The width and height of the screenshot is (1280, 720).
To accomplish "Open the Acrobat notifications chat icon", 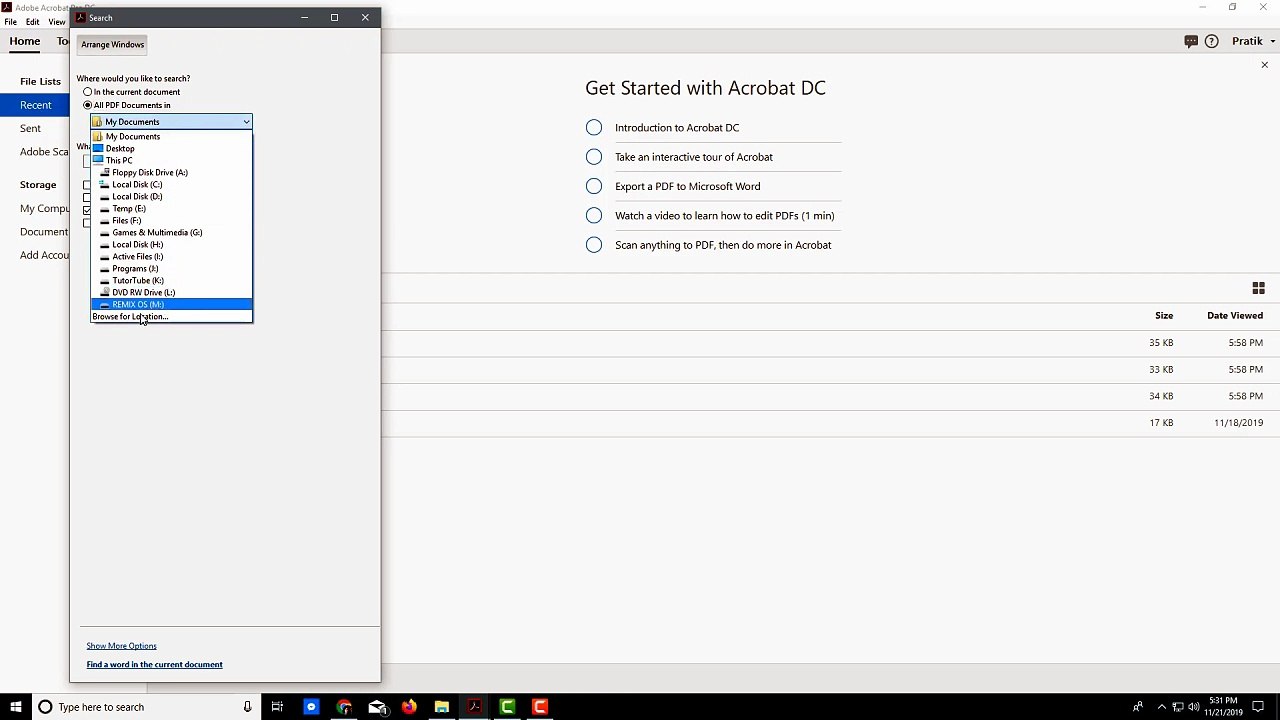I will click(x=1191, y=42).
